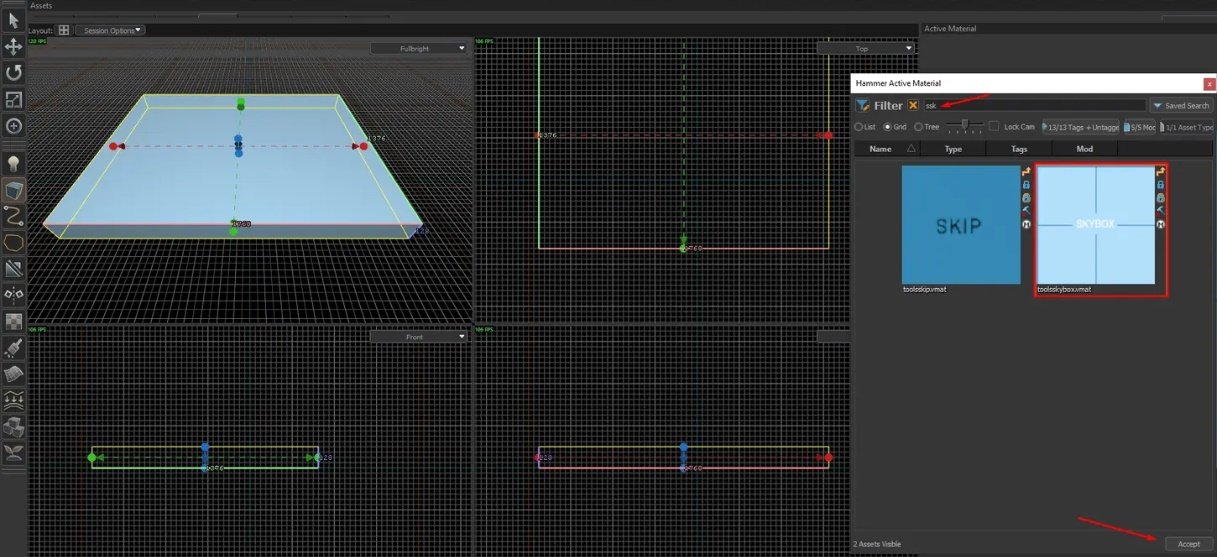Viewport: 1217px width, 557px height.
Task: Clear the filter with the orange X
Action: click(913, 105)
